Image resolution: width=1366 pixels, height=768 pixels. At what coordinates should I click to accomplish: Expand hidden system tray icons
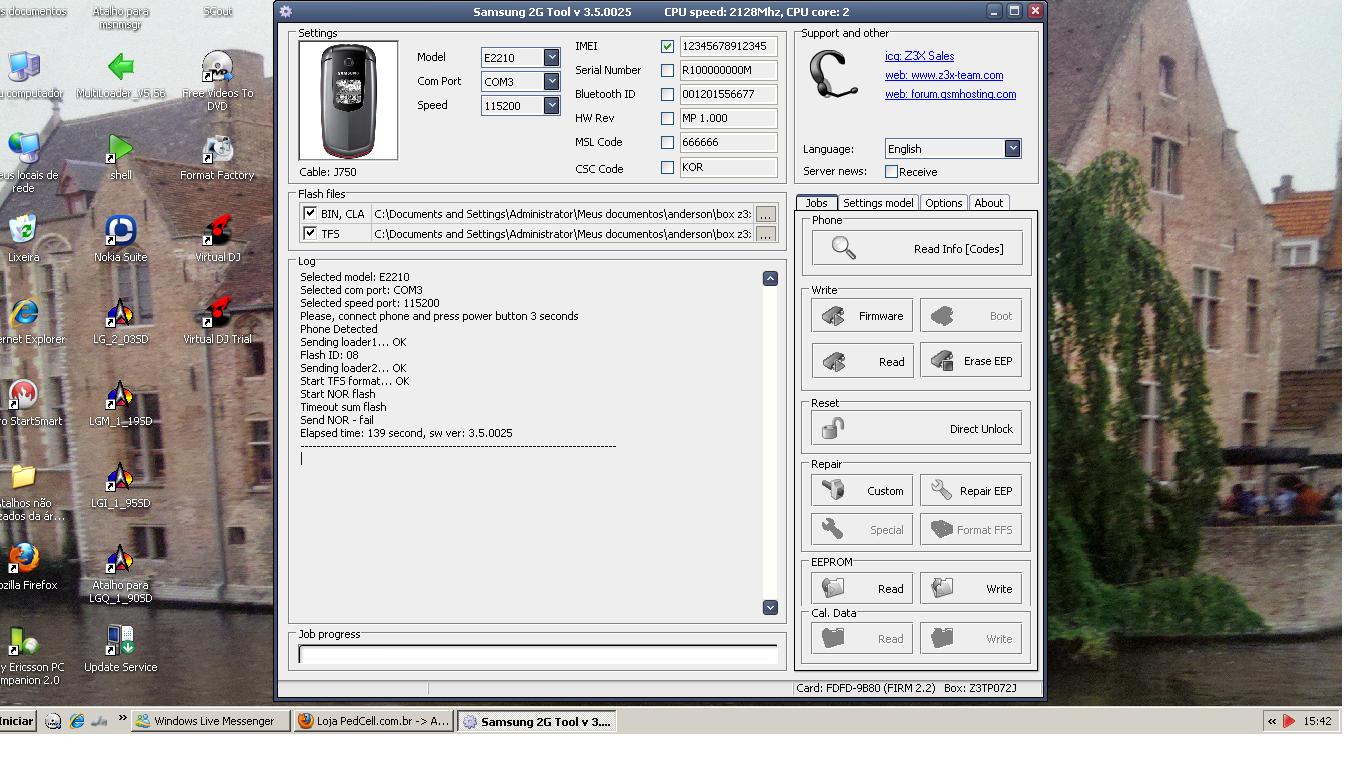pos(1272,721)
